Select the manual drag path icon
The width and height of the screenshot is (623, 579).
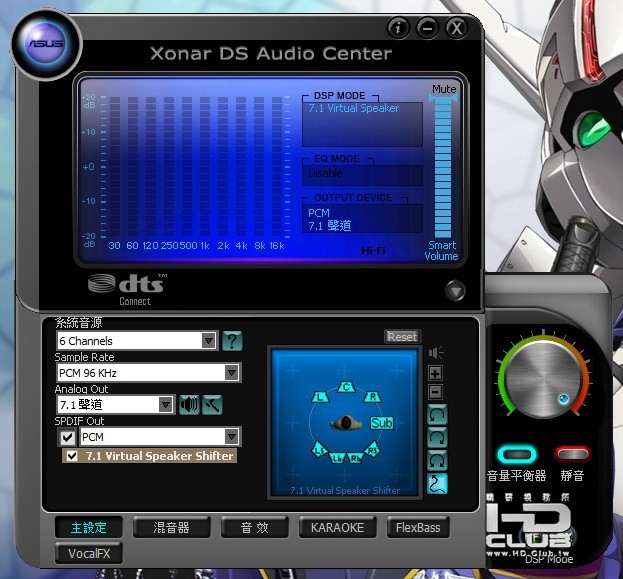coord(437,484)
